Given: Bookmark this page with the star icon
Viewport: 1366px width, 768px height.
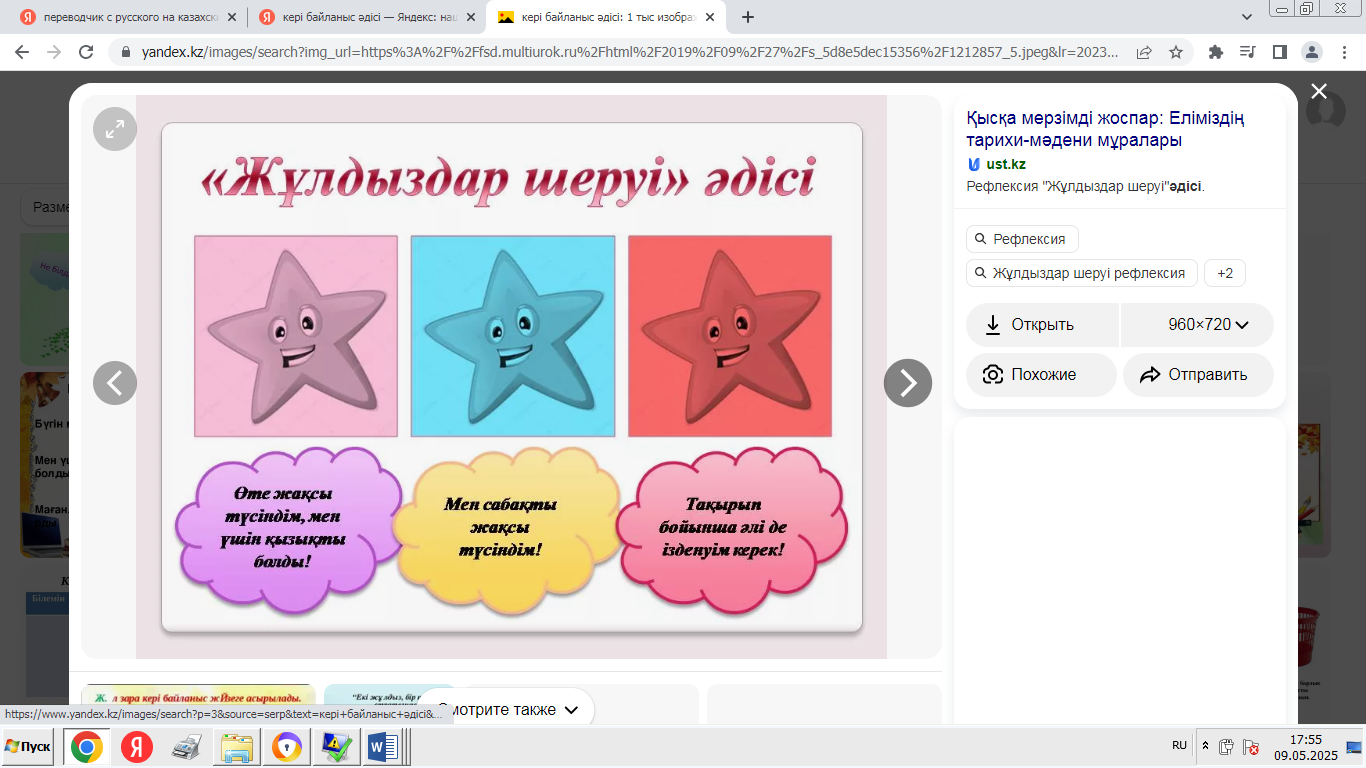Looking at the screenshot, I should (x=1176, y=52).
